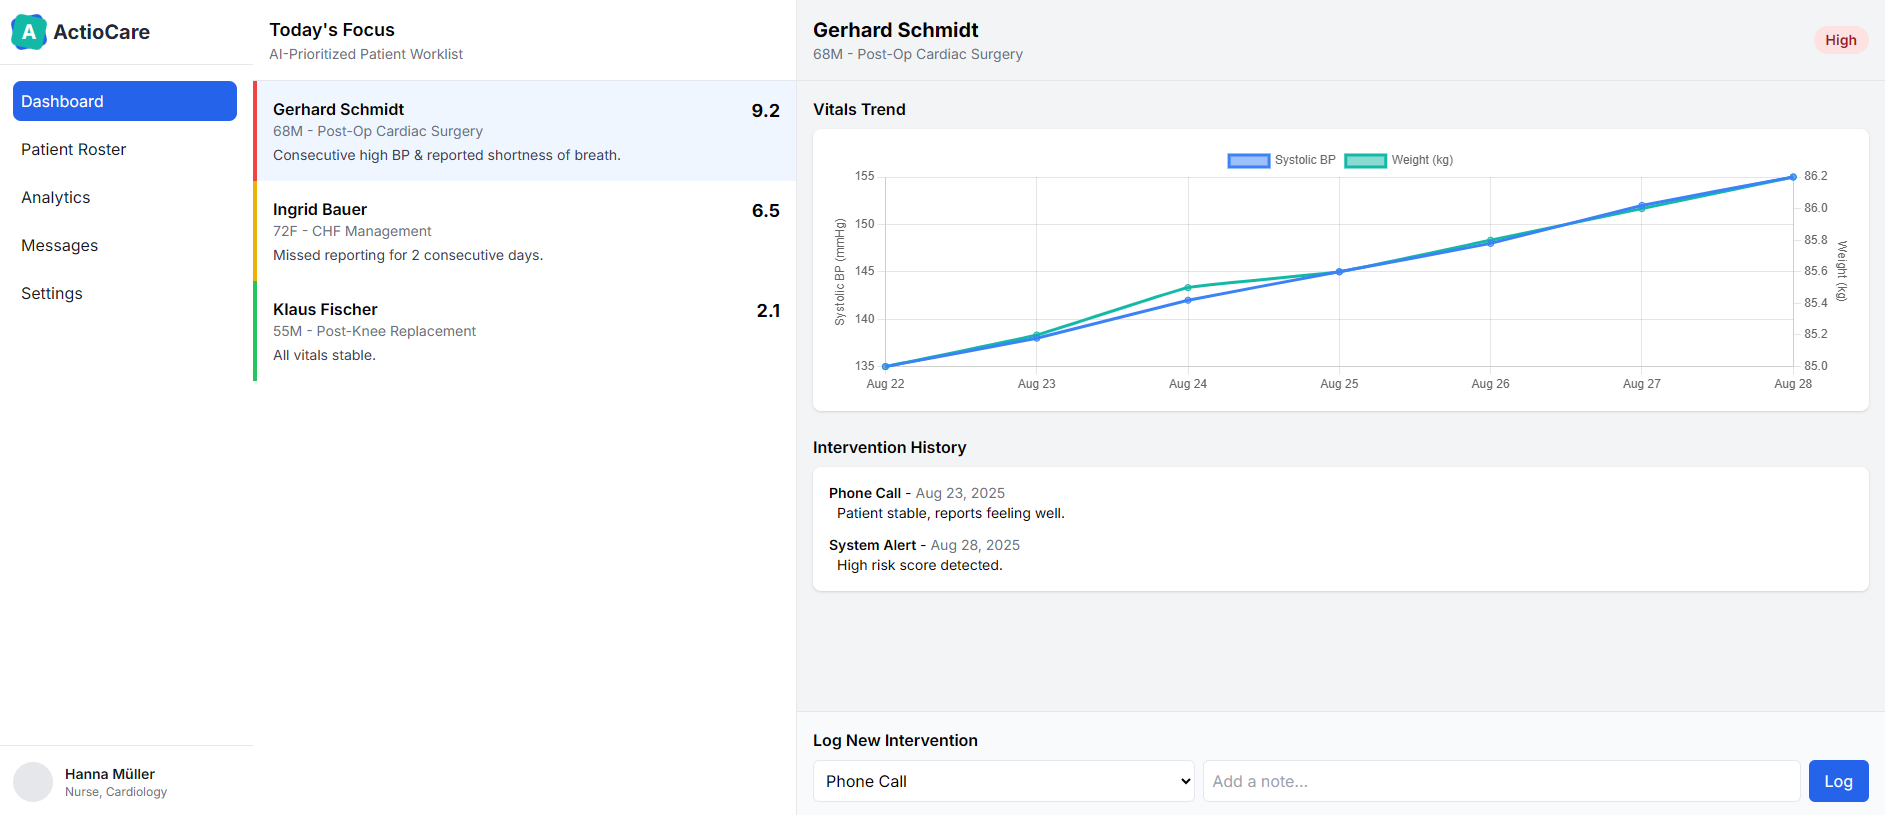The width and height of the screenshot is (1885, 815).
Task: Click the Log button
Action: pyautogui.click(x=1838, y=781)
